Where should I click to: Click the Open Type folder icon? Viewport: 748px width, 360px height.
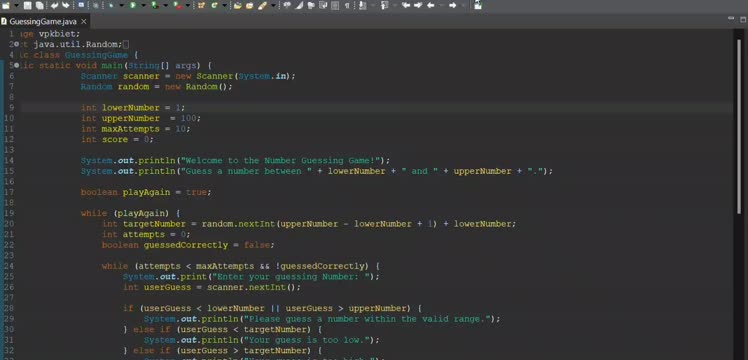238,5
